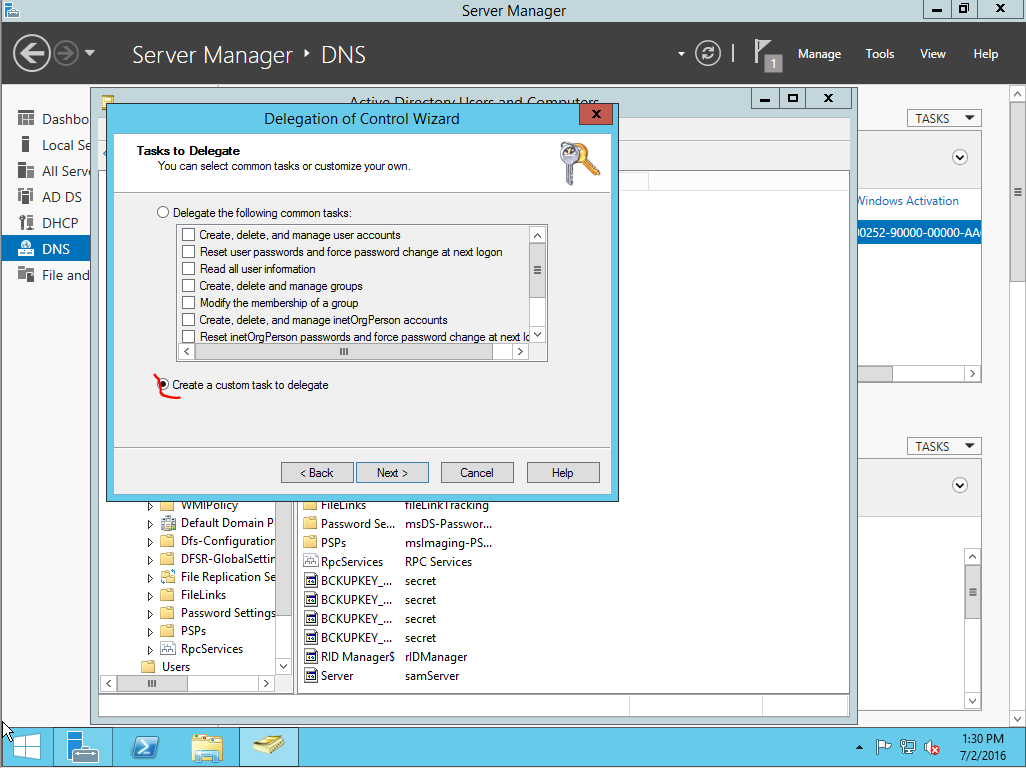Click the RpcServices icon in the list pane
The height and width of the screenshot is (768, 1026).
(x=311, y=561)
